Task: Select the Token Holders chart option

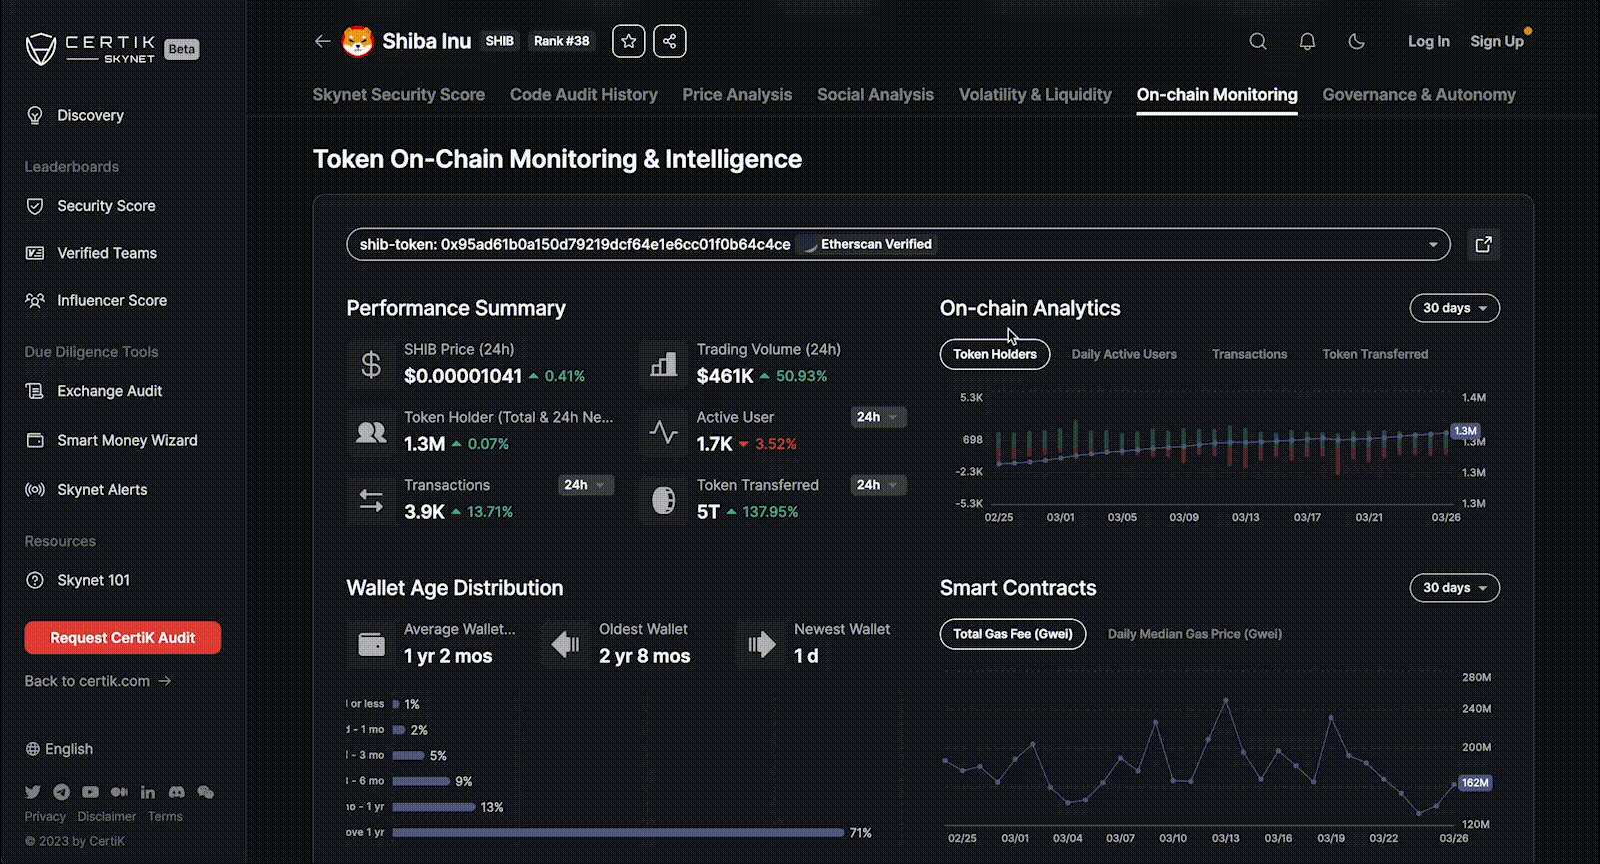Action: pos(995,354)
